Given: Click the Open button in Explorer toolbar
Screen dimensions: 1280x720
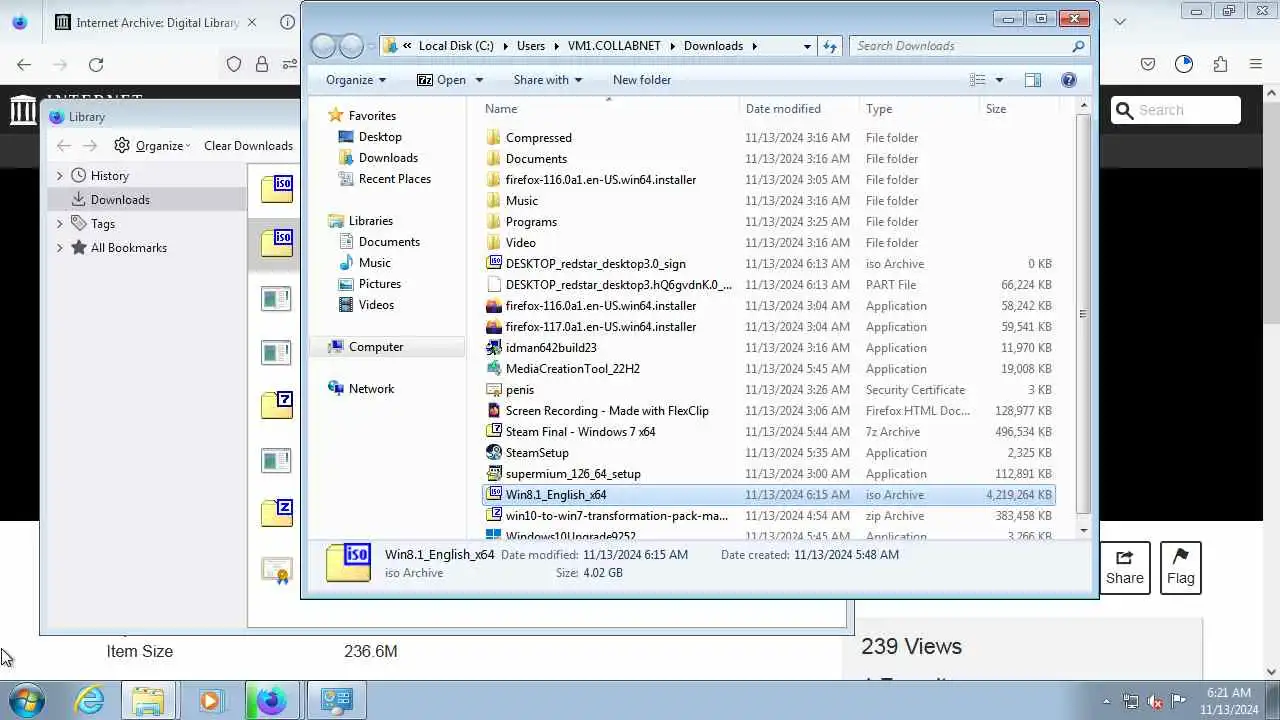Looking at the screenshot, I should (442, 80).
